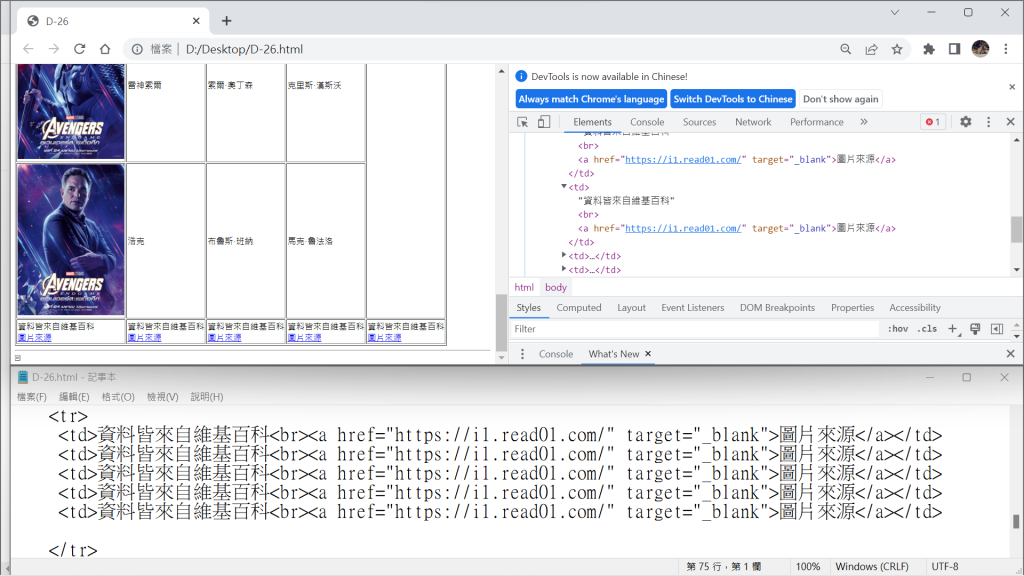Expand the last collapsed td node

coord(564,269)
